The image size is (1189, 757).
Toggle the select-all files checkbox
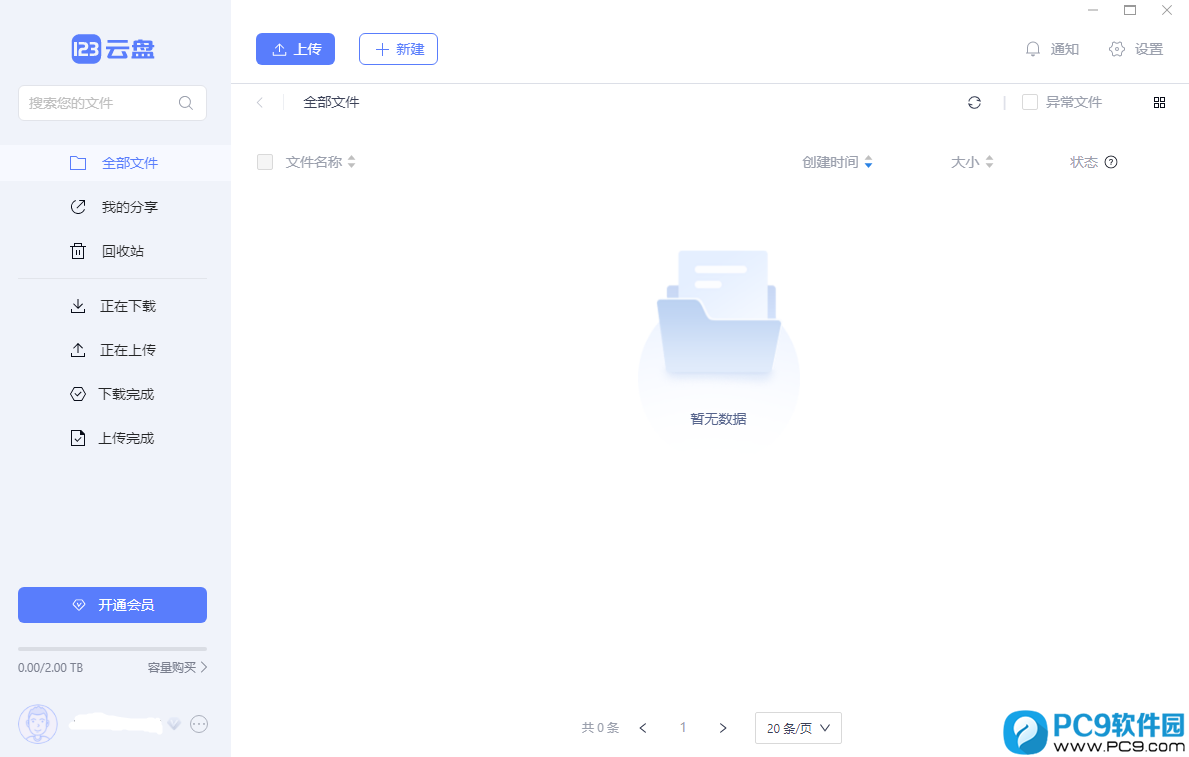[x=265, y=162]
